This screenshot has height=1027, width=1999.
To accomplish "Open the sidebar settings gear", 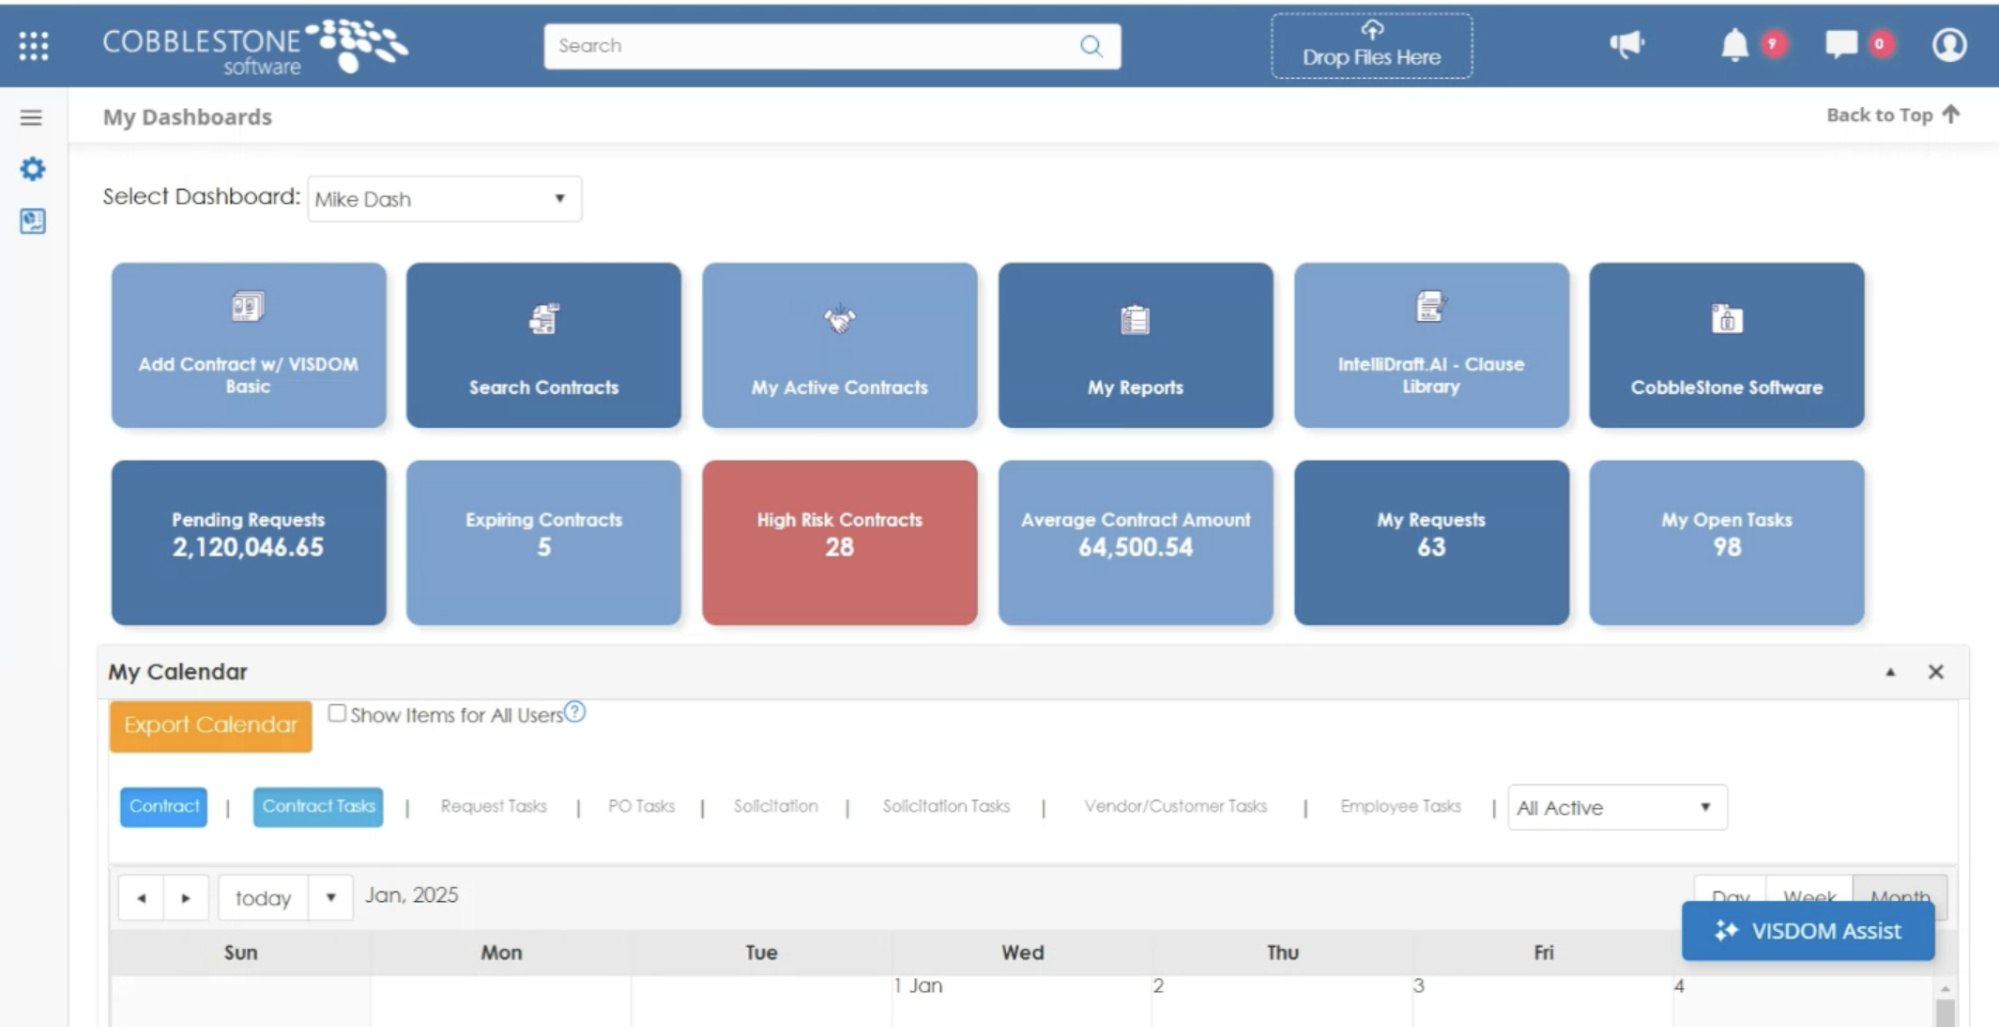I will pyautogui.click(x=32, y=169).
